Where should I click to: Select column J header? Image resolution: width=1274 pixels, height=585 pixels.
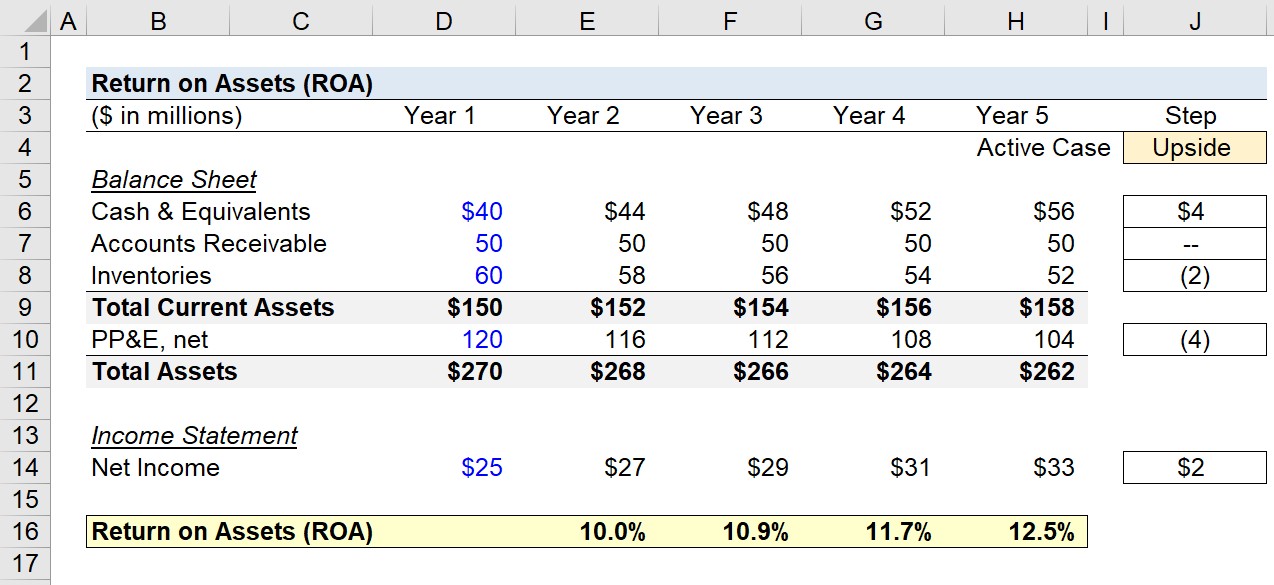point(1195,18)
